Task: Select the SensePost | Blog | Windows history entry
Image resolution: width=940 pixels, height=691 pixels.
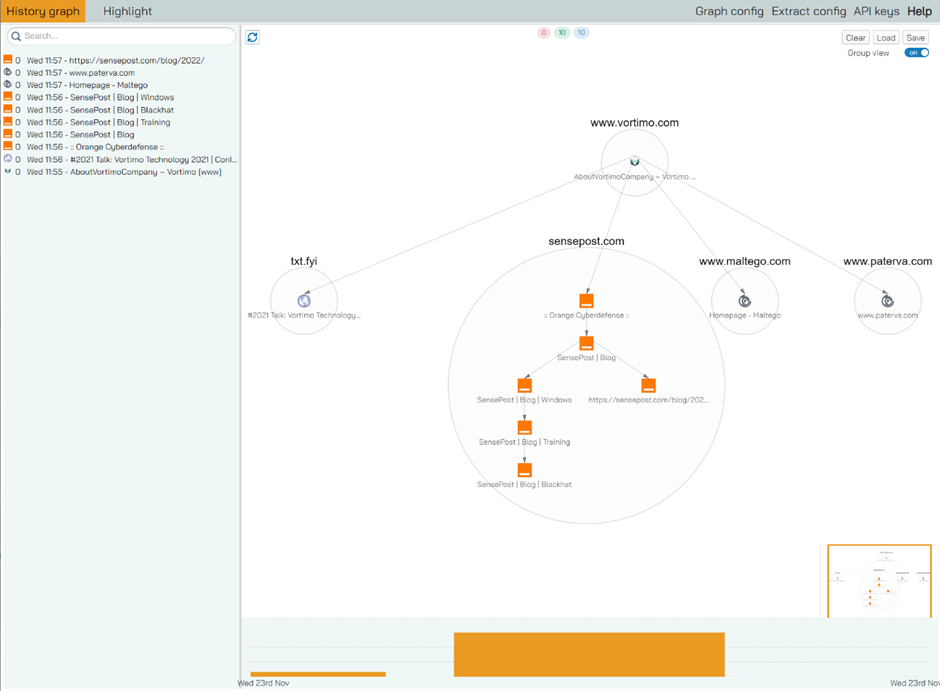Action: pyautogui.click(x=100, y=97)
